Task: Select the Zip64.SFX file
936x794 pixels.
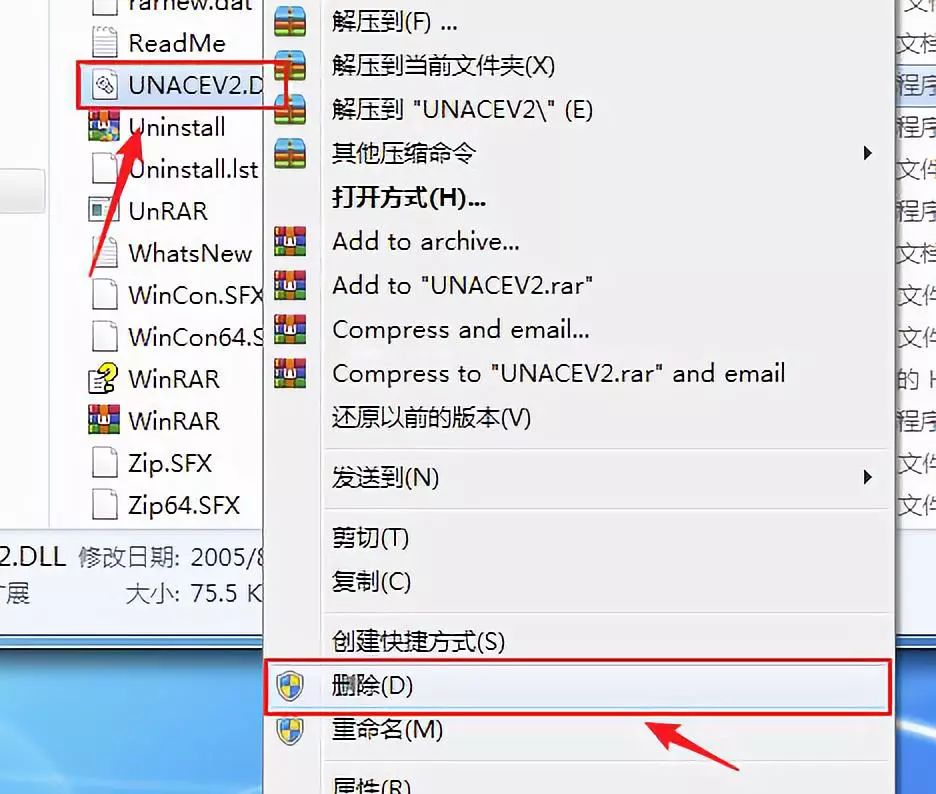Action: 166,505
